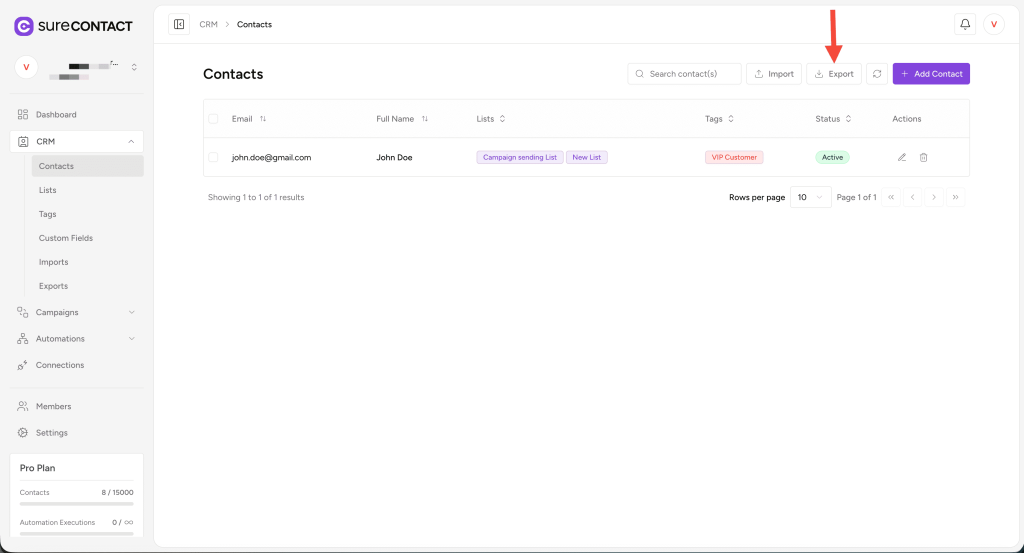Open Dashboard from the sidebar

(x=56, y=115)
